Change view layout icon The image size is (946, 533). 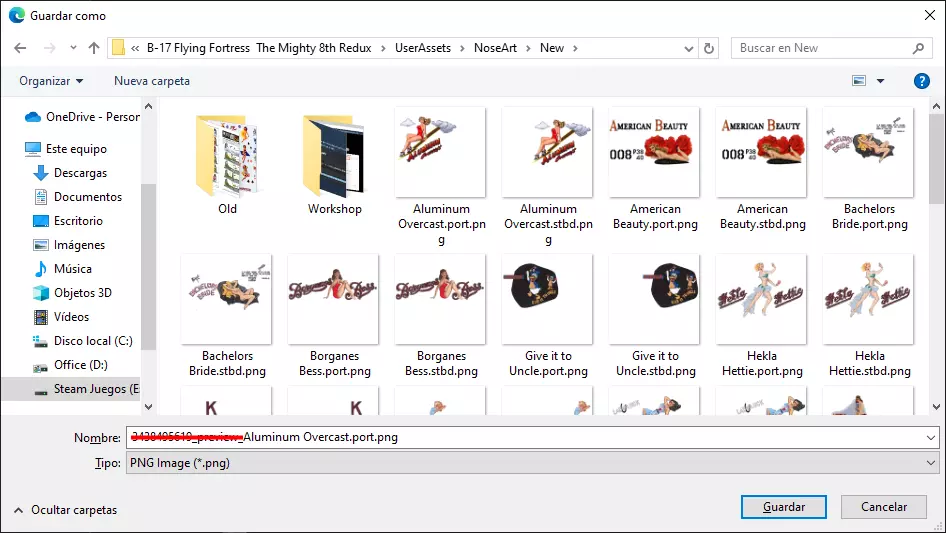[859, 81]
